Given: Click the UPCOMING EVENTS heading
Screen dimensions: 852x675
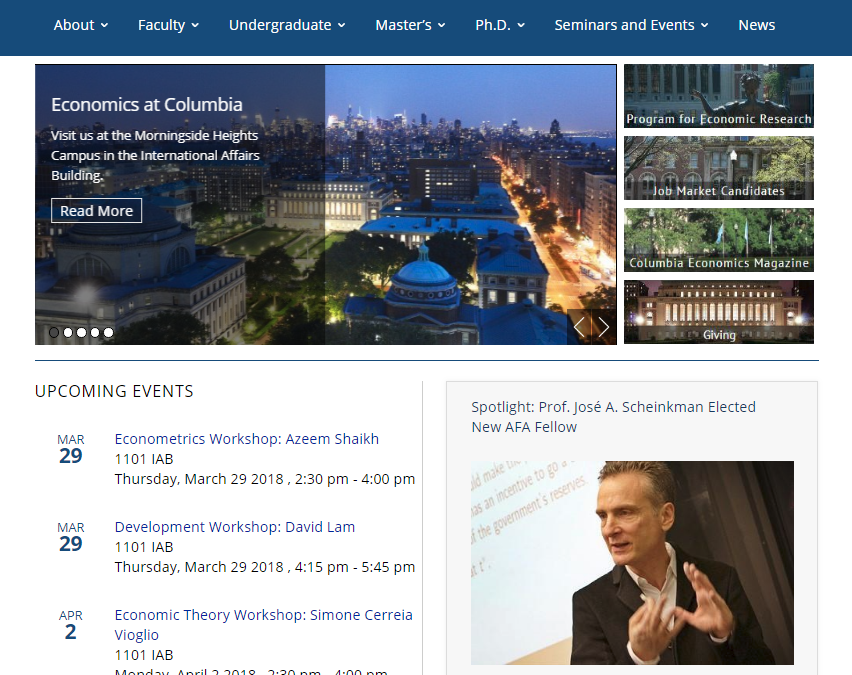Looking at the screenshot, I should pyautogui.click(x=114, y=391).
